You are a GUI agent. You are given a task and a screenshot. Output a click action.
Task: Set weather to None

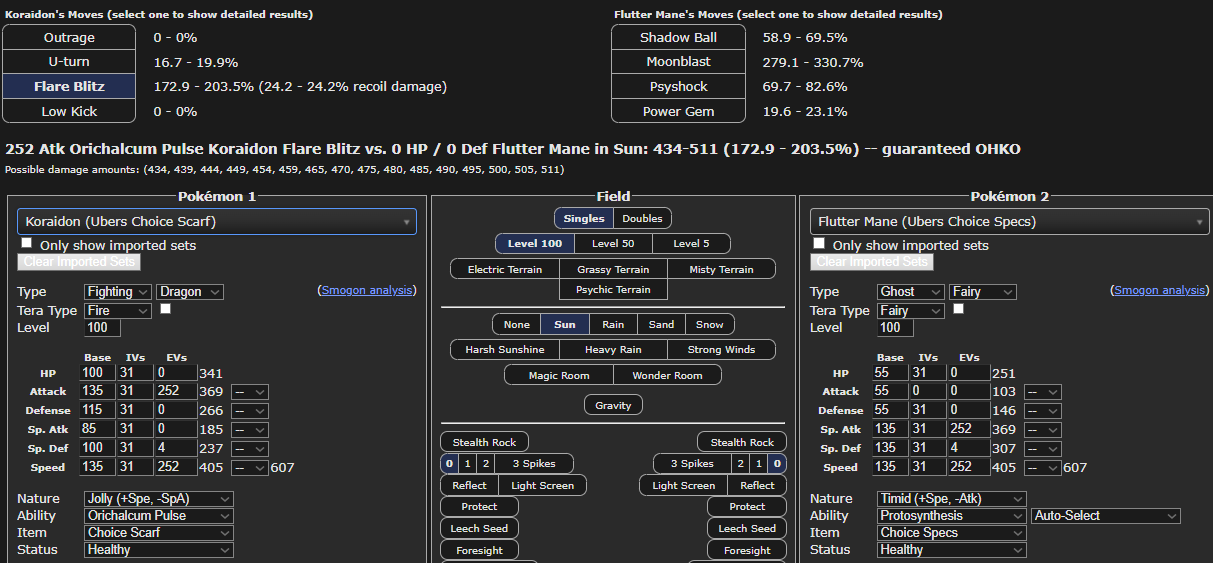point(517,324)
